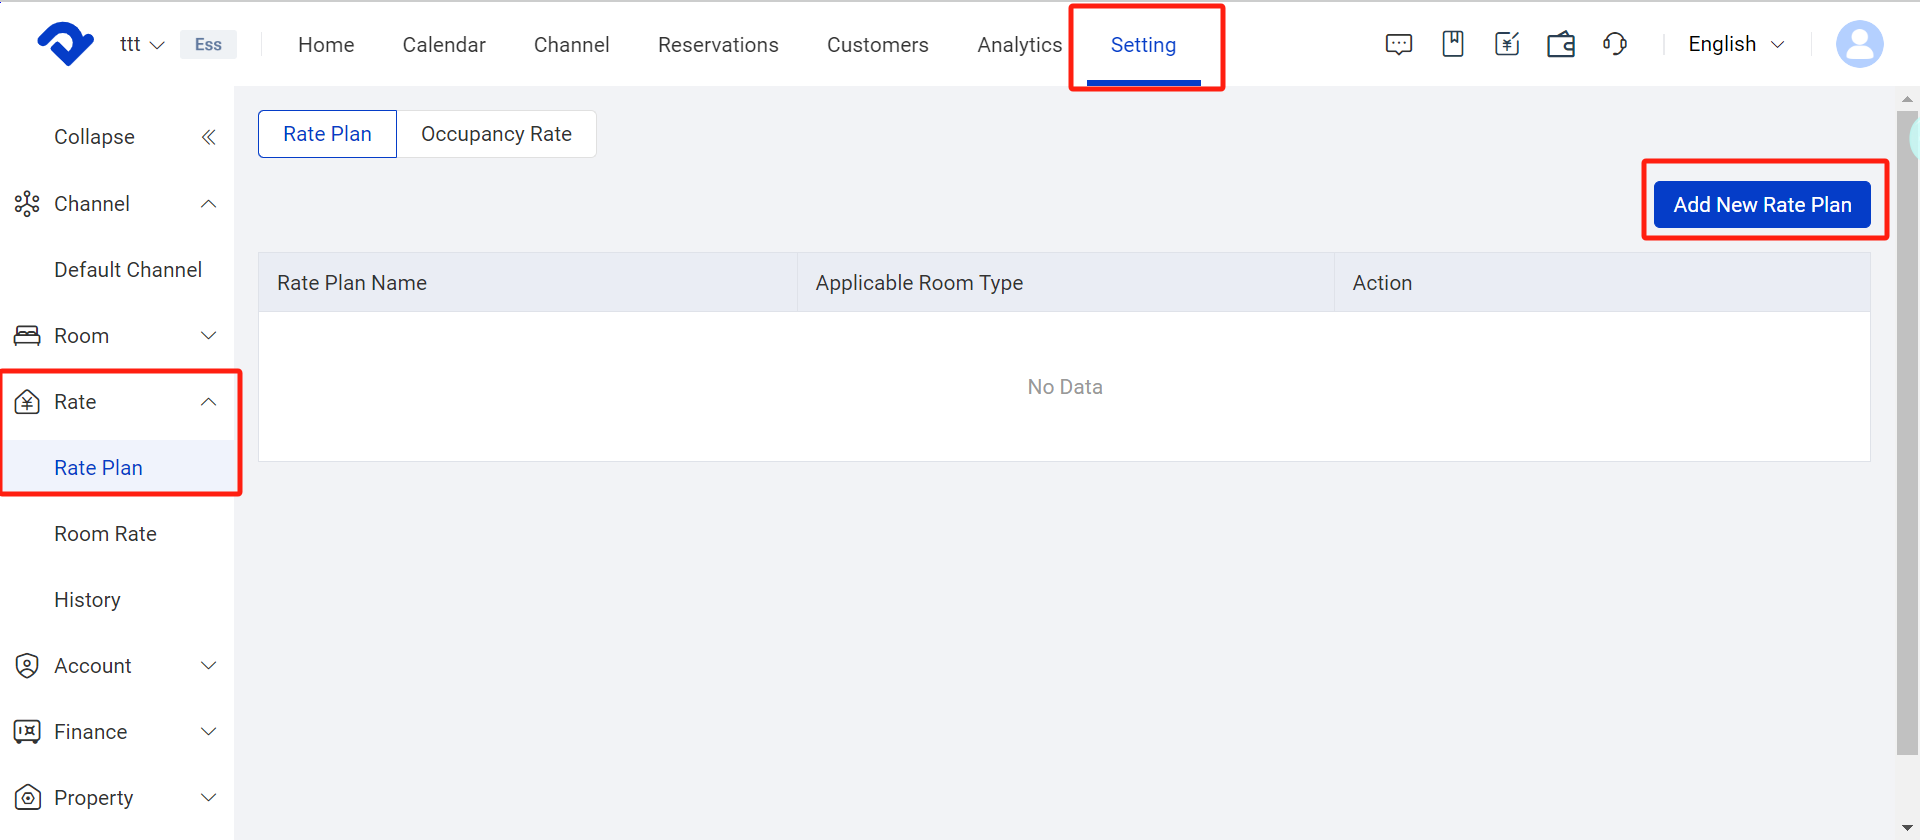Image resolution: width=1920 pixels, height=840 pixels.
Task: Open Room Rate in sidebar
Action: (105, 534)
